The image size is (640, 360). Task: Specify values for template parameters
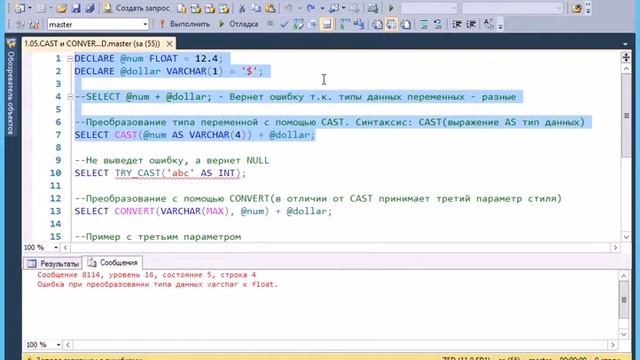(489, 24)
